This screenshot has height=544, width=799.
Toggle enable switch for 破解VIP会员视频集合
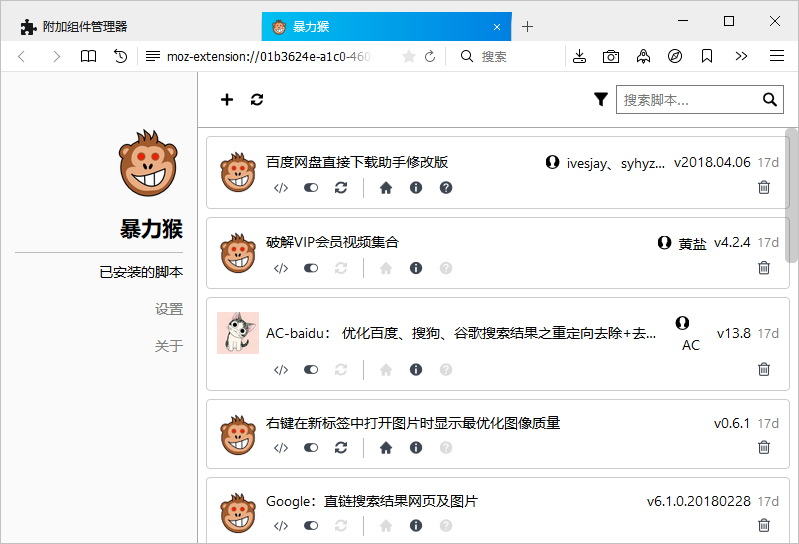[311, 268]
